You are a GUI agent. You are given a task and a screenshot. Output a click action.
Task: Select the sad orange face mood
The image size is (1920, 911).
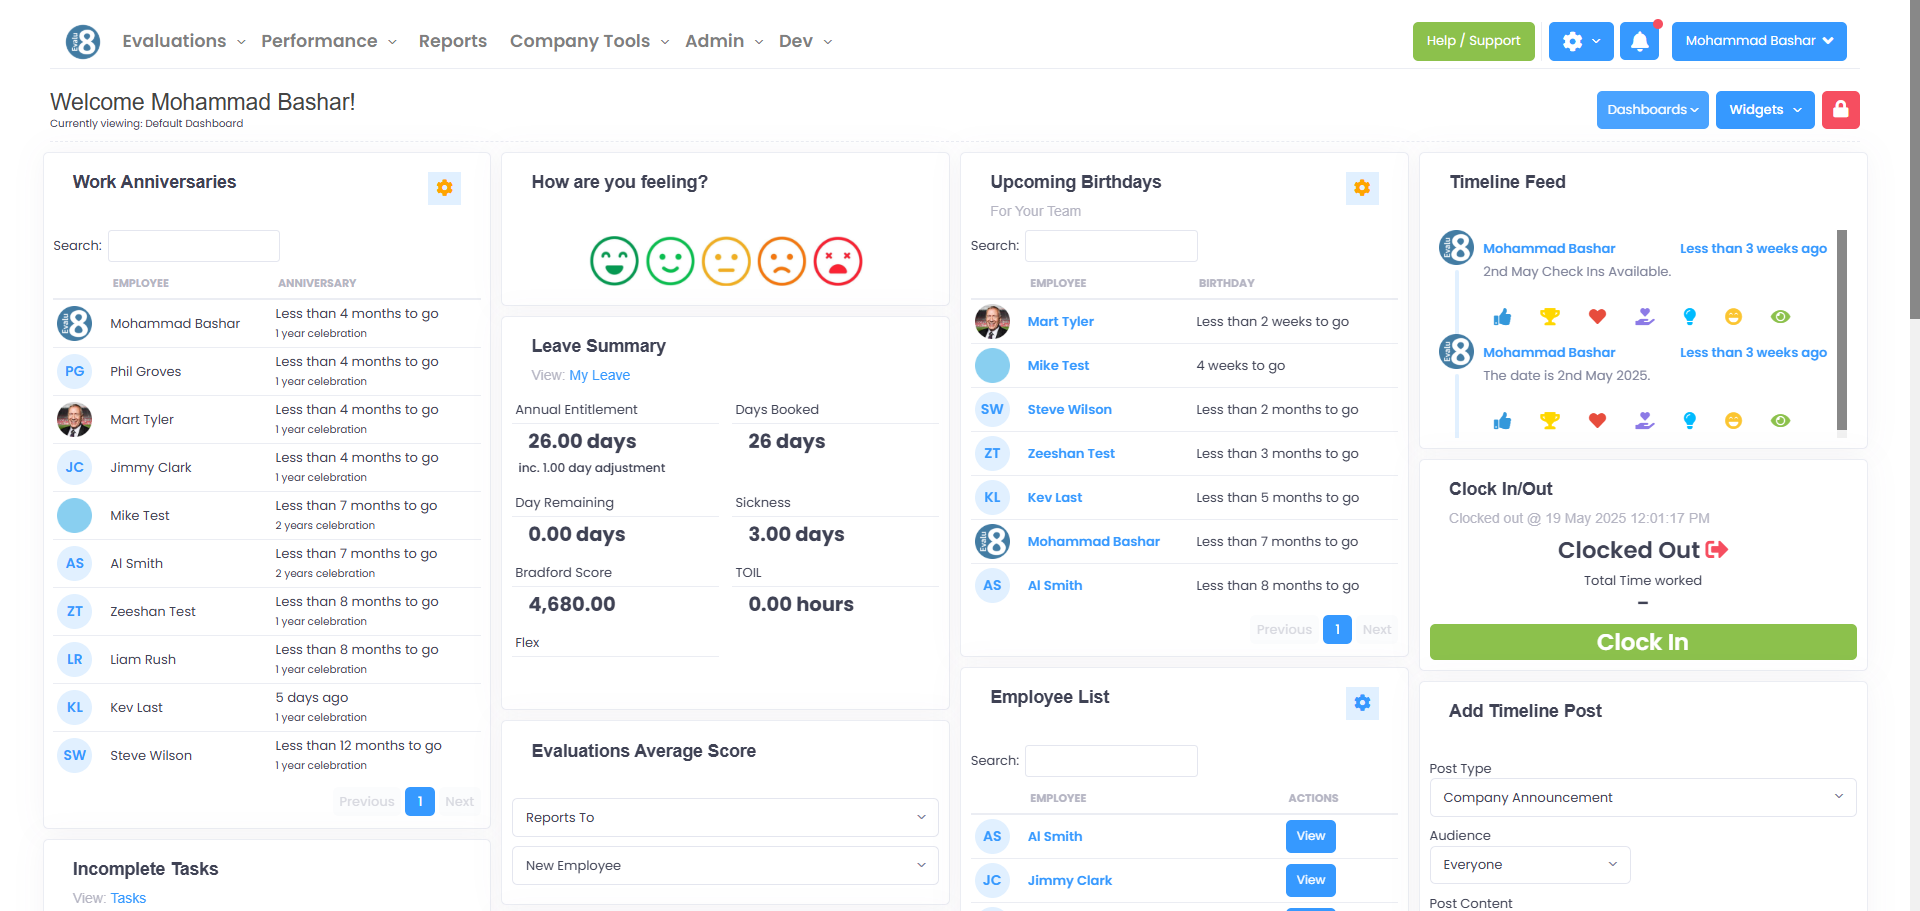click(782, 261)
